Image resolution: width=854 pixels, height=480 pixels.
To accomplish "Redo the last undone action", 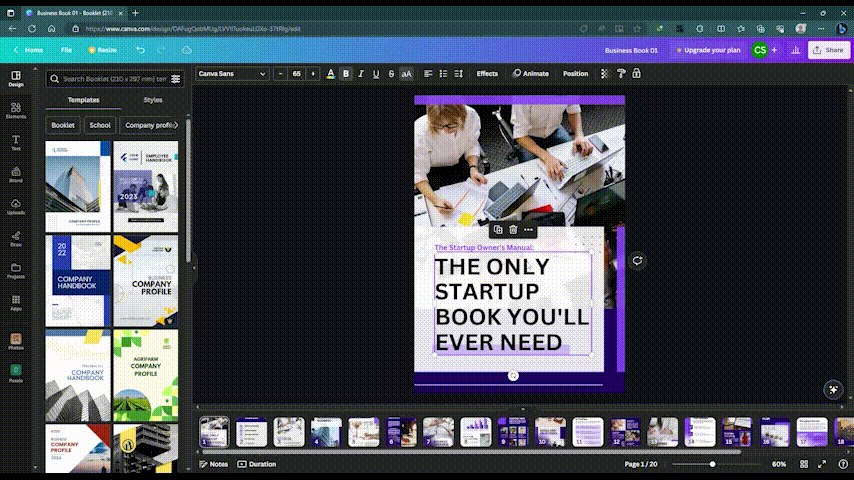I will coord(161,50).
